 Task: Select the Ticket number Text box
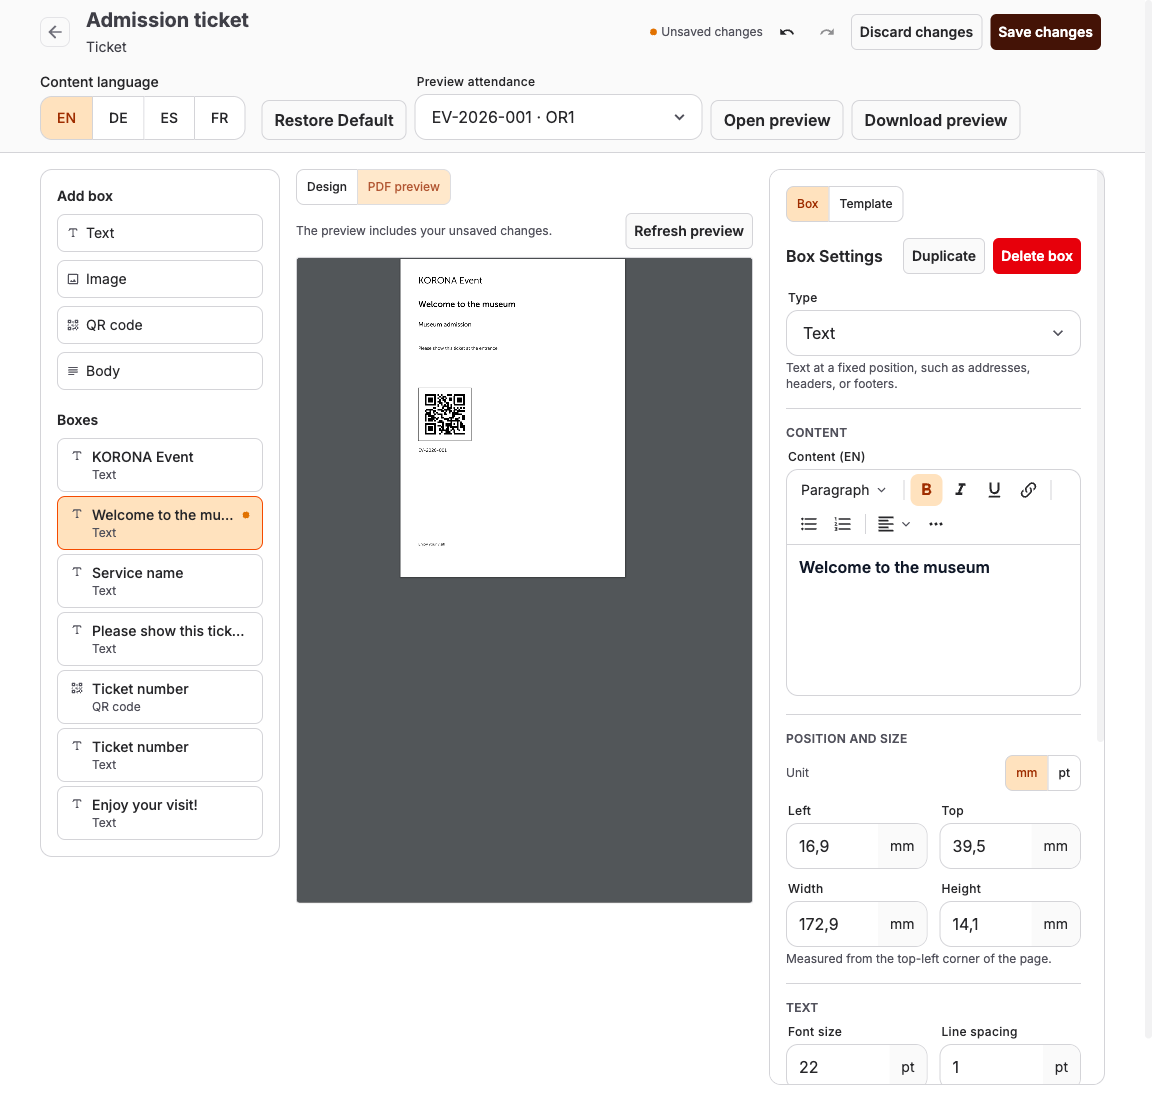(160, 755)
